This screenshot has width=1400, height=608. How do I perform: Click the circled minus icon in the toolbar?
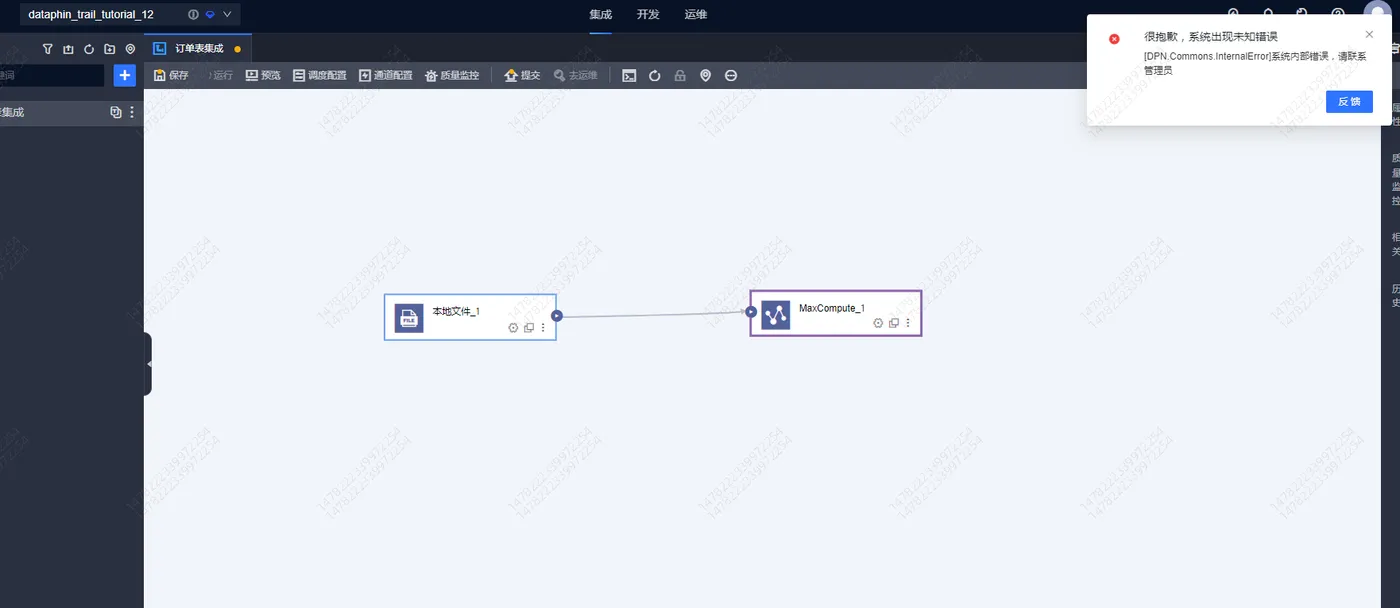coord(731,75)
